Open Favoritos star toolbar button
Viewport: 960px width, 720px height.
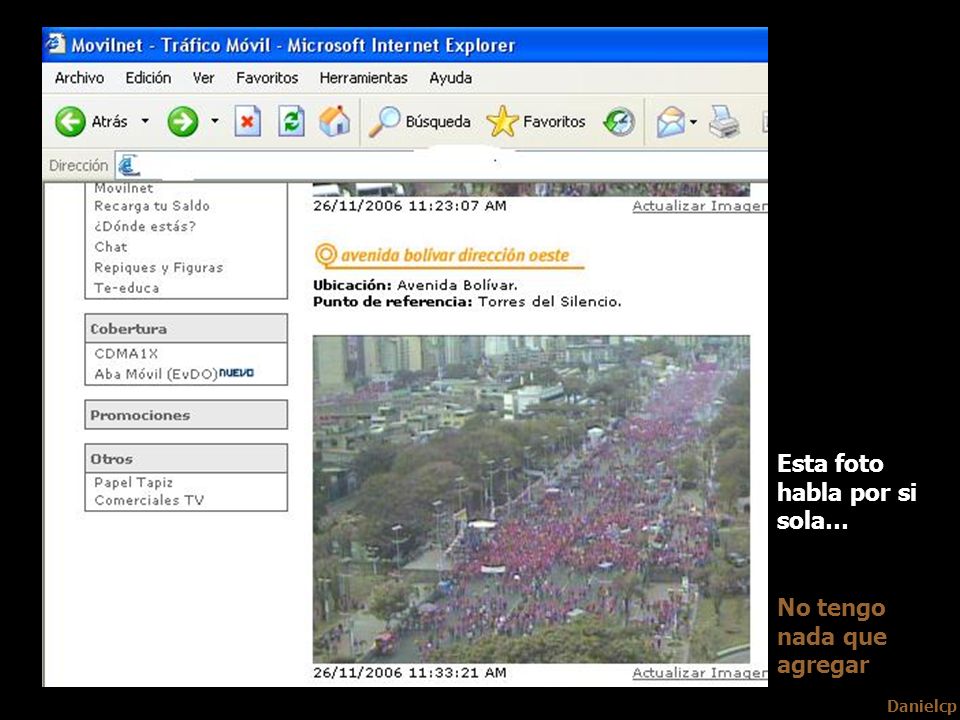536,121
